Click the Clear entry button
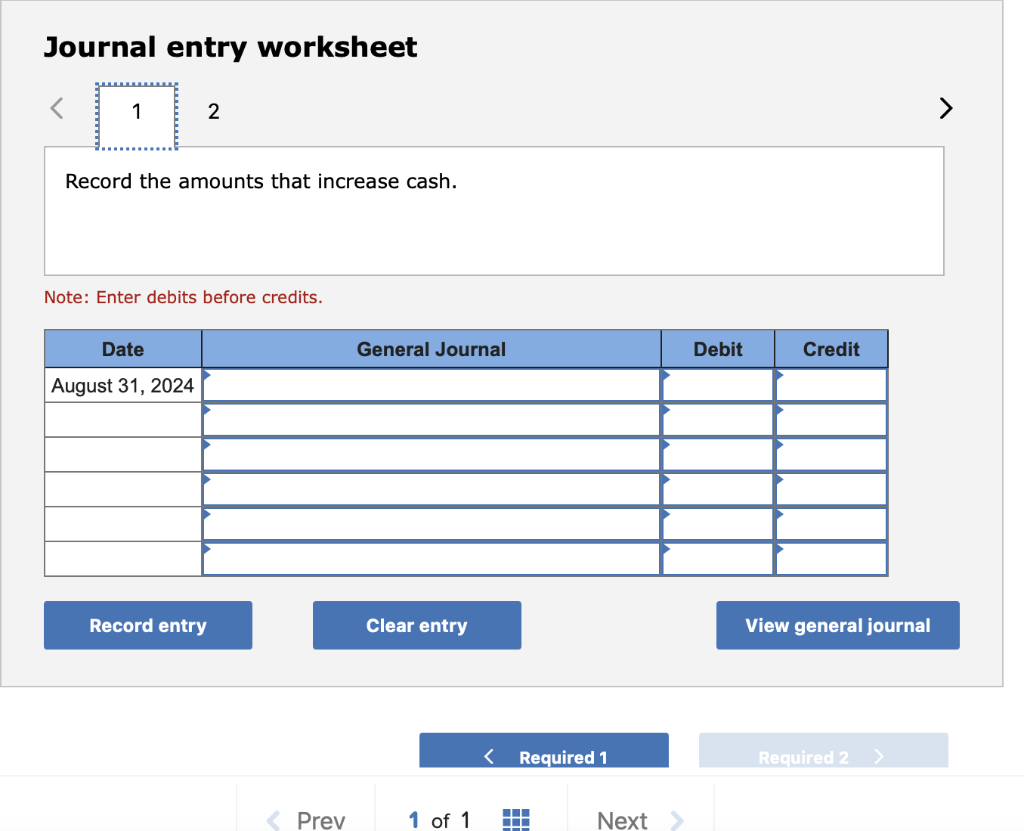 tap(417, 625)
